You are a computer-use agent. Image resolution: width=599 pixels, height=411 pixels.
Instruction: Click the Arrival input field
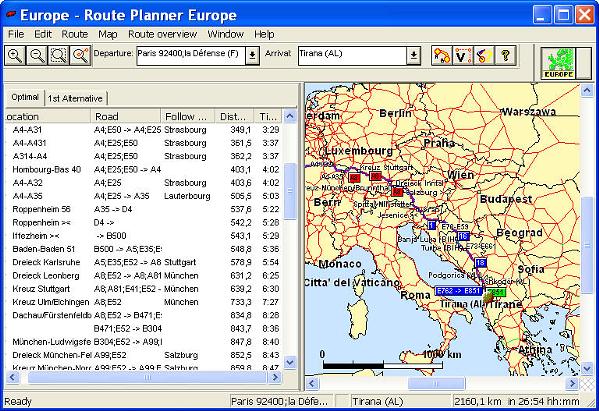tap(352, 56)
